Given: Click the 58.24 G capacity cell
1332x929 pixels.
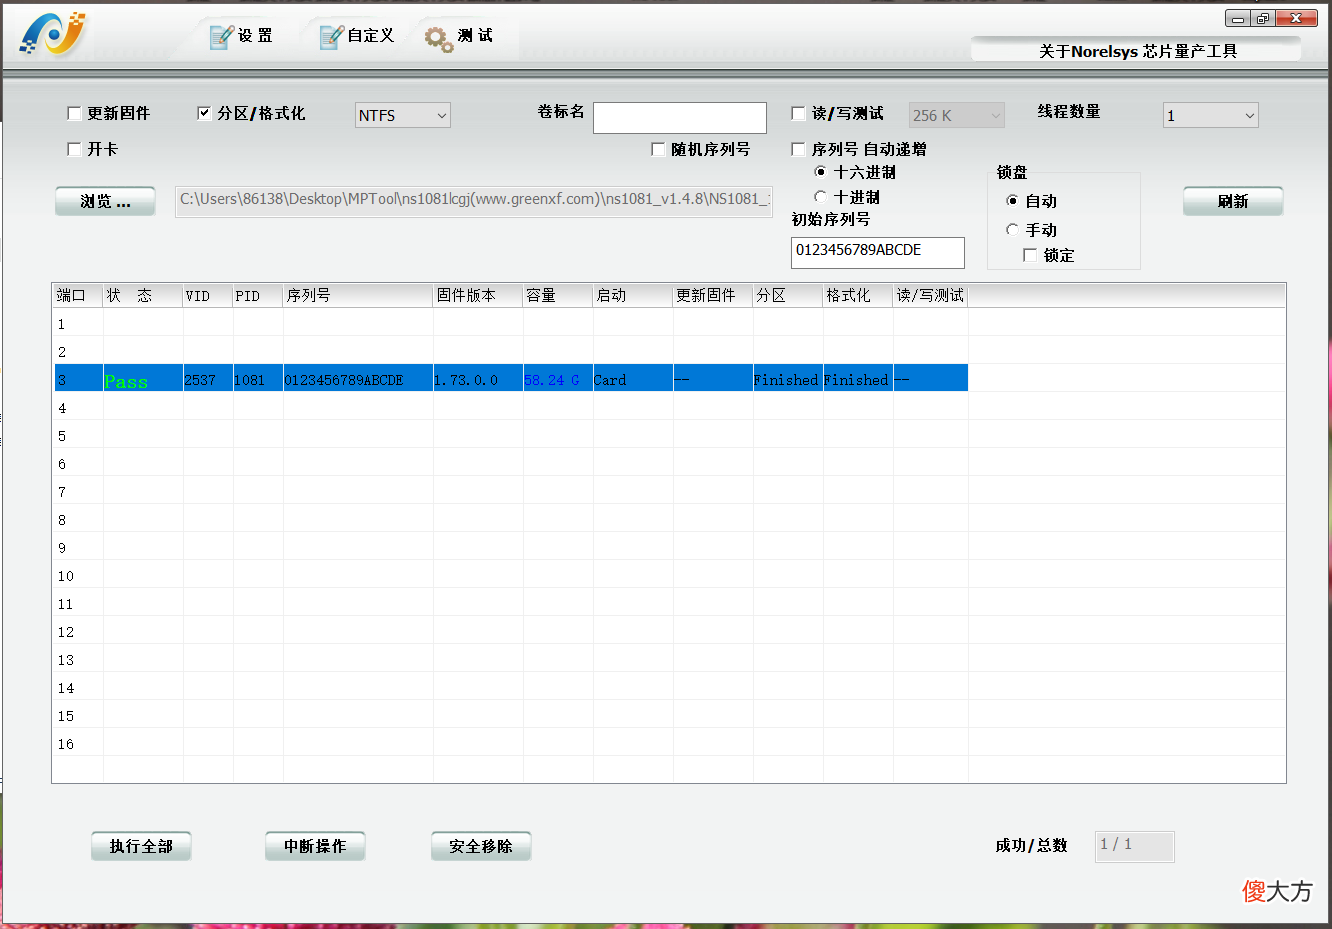Looking at the screenshot, I should point(558,380).
